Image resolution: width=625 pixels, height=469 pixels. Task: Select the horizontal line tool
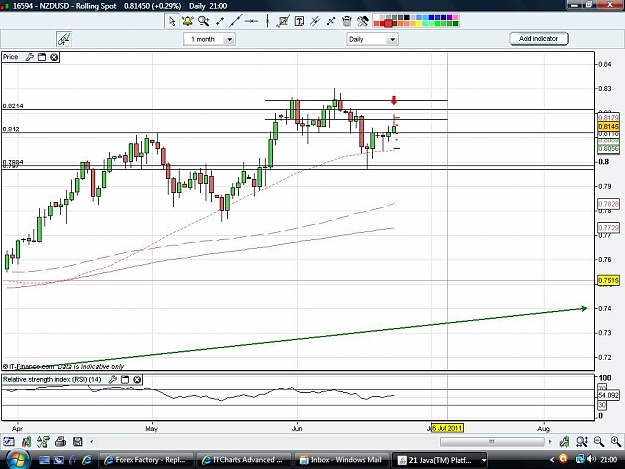252,21
